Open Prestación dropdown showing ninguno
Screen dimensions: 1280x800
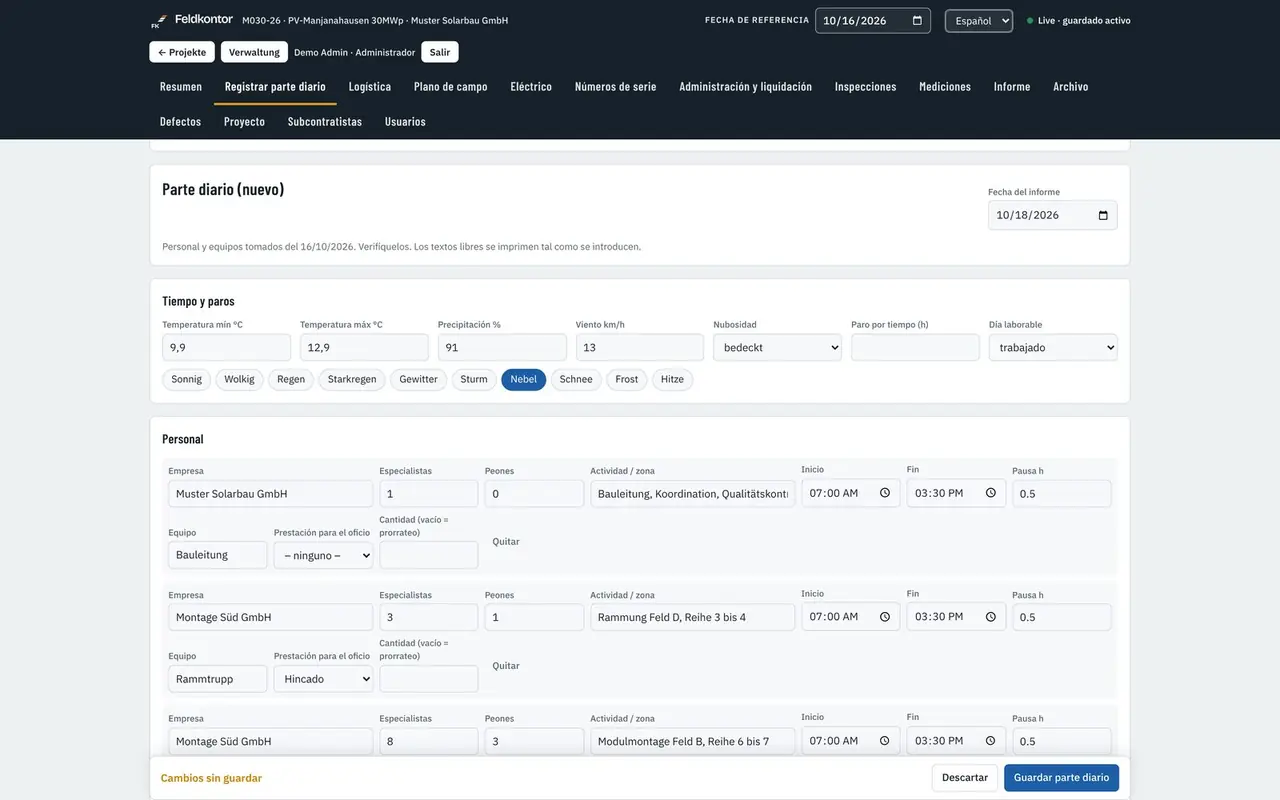(323, 555)
